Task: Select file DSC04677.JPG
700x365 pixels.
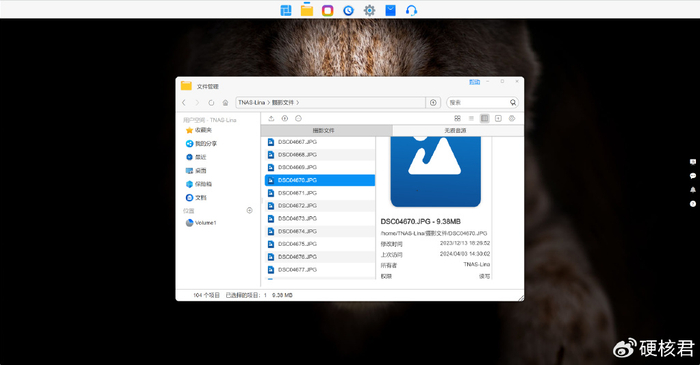Action: coord(320,270)
